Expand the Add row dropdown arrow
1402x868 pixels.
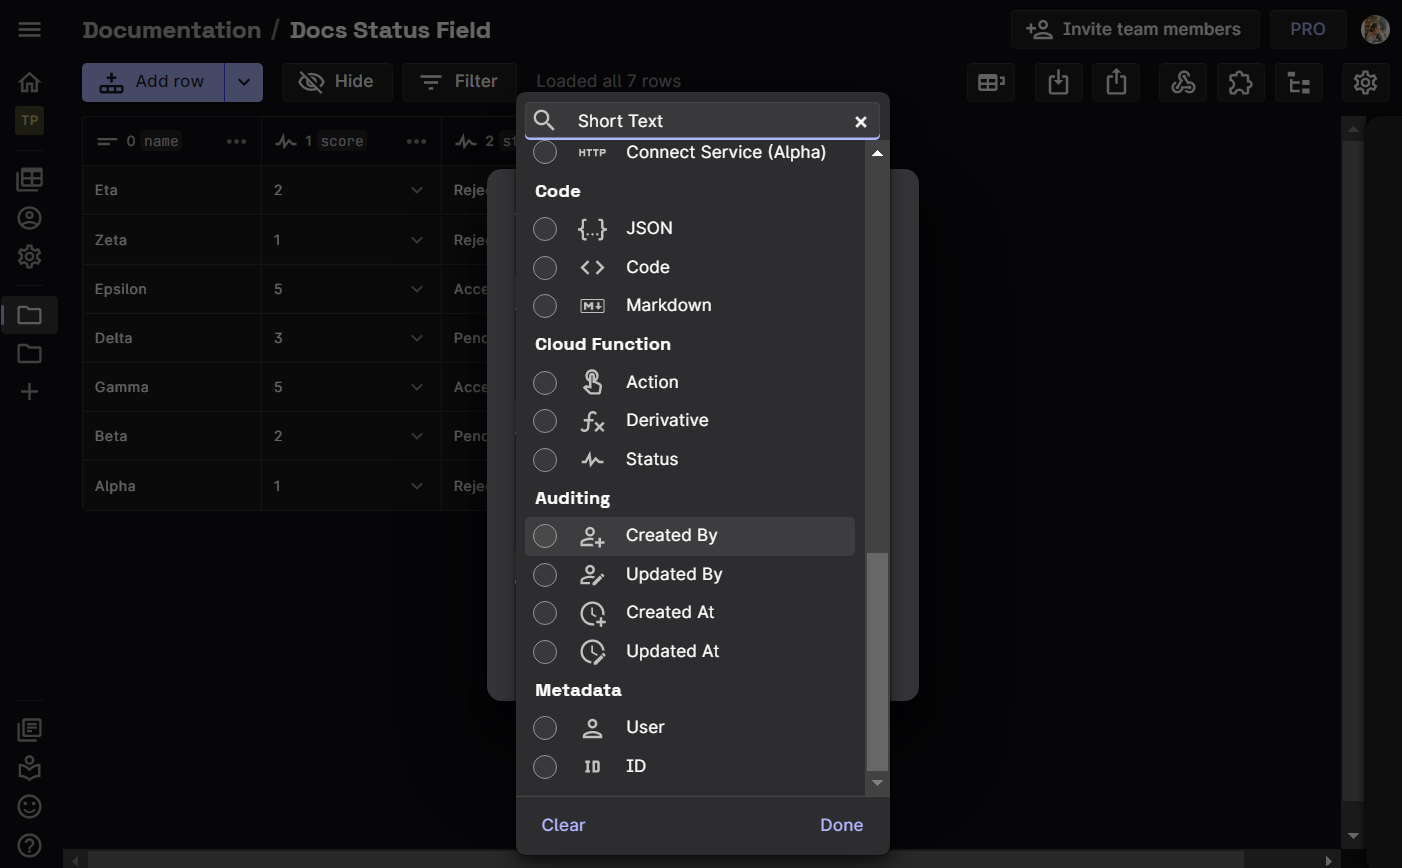244,82
